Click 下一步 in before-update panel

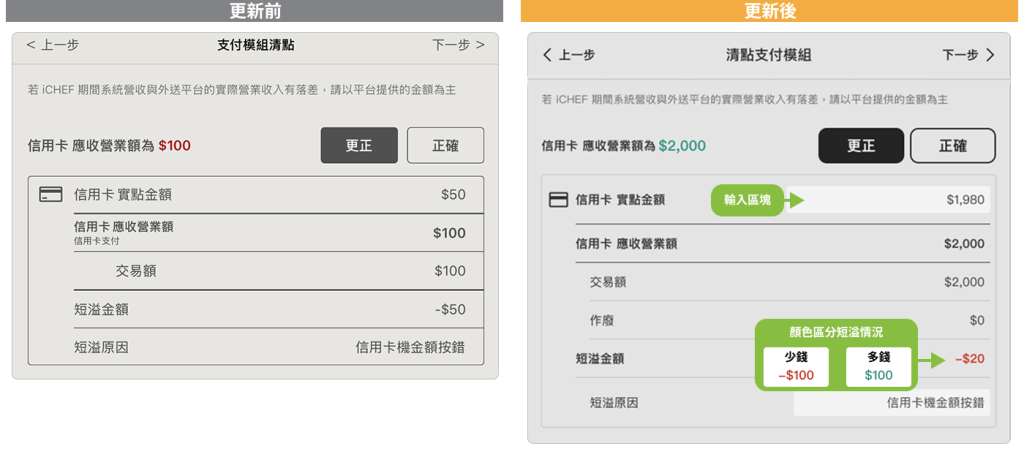(458, 45)
